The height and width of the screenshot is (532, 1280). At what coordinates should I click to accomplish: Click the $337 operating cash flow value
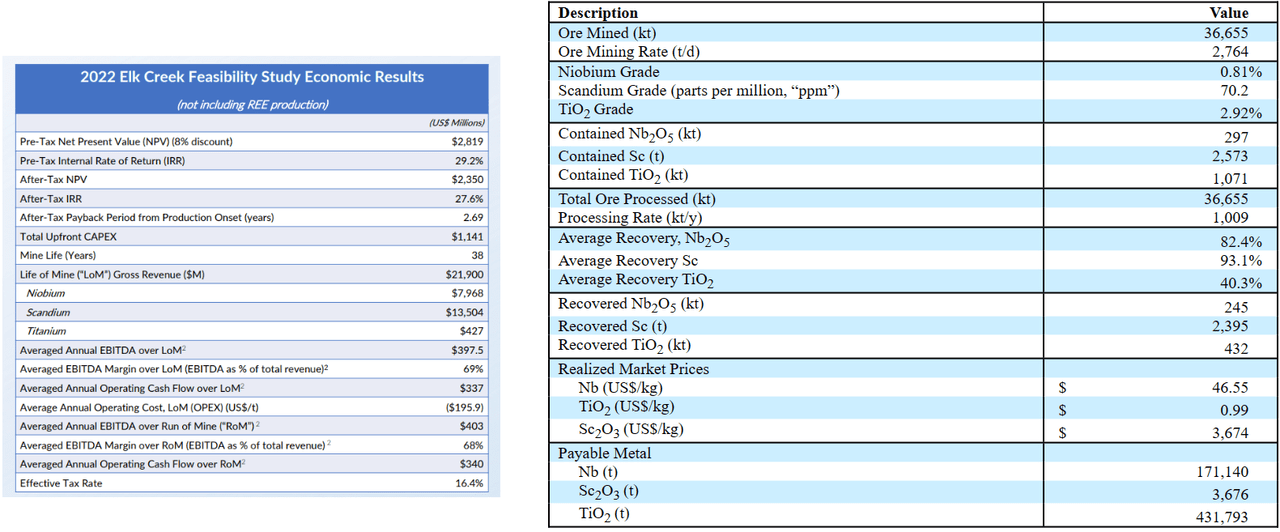472,388
